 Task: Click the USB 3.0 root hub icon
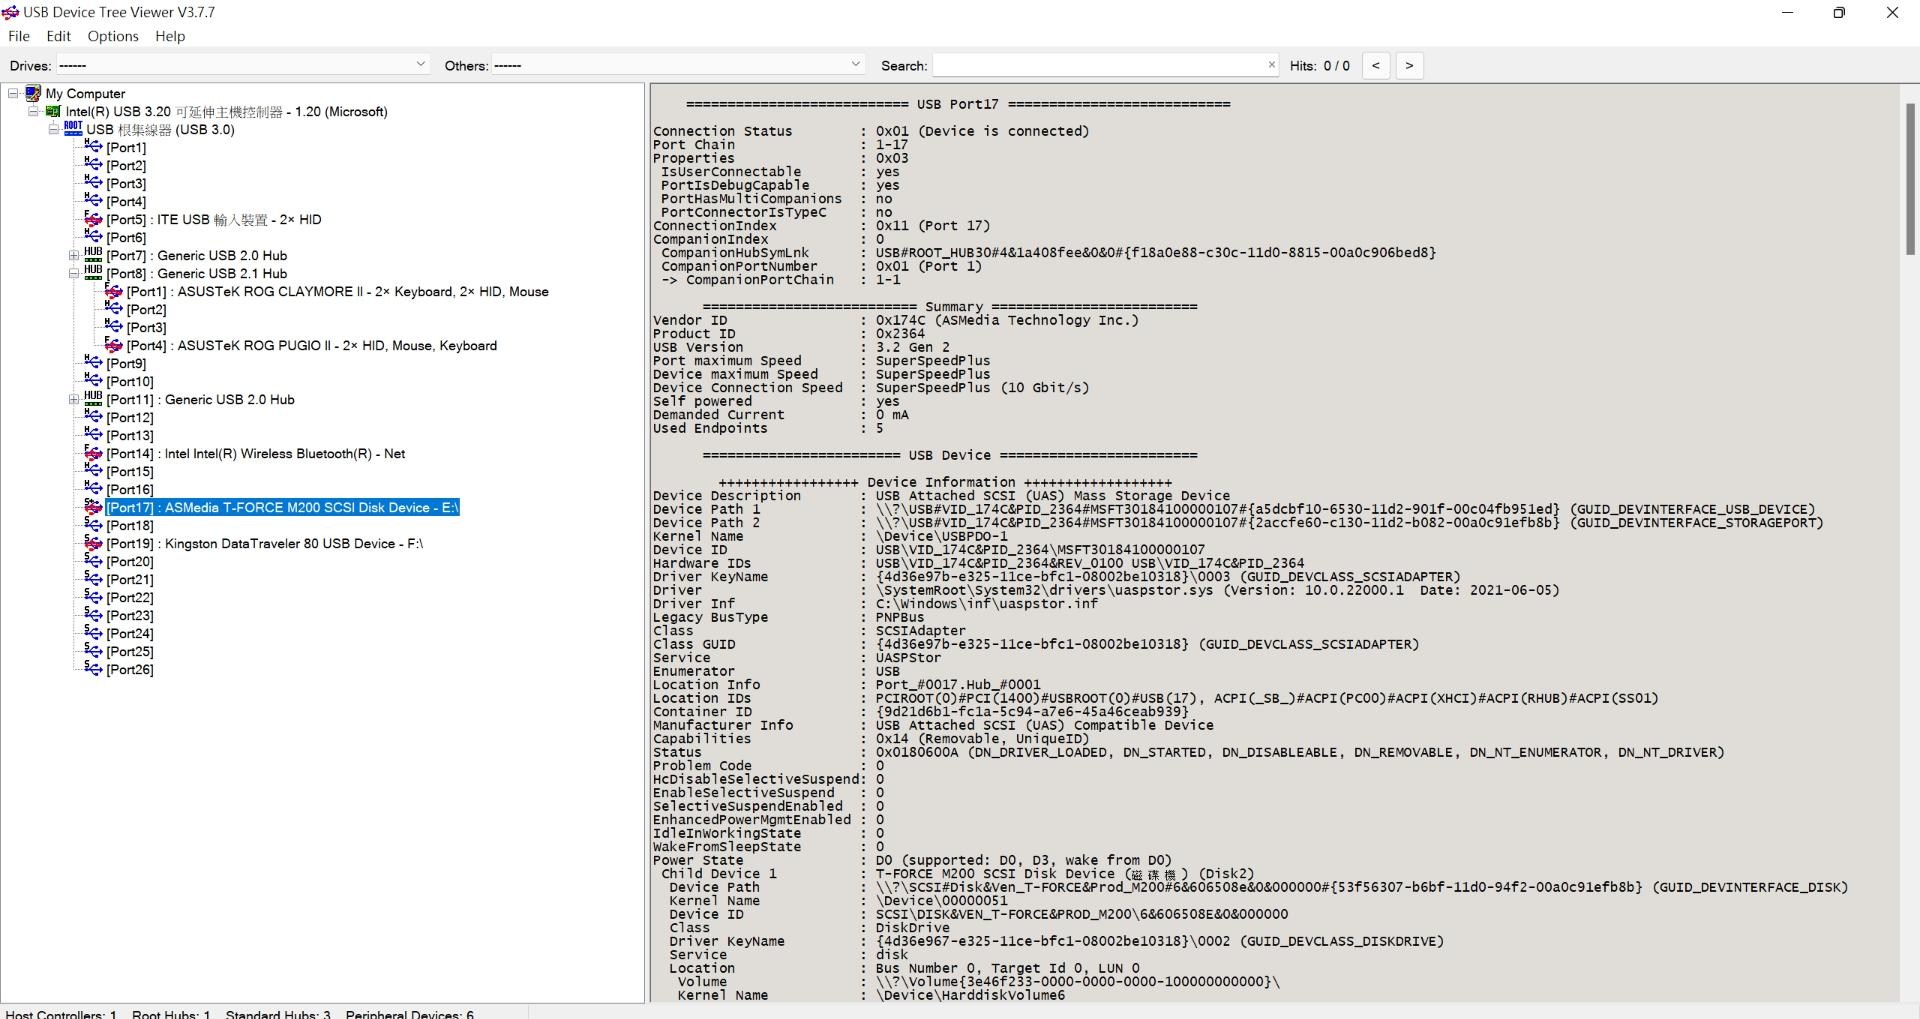[73, 129]
